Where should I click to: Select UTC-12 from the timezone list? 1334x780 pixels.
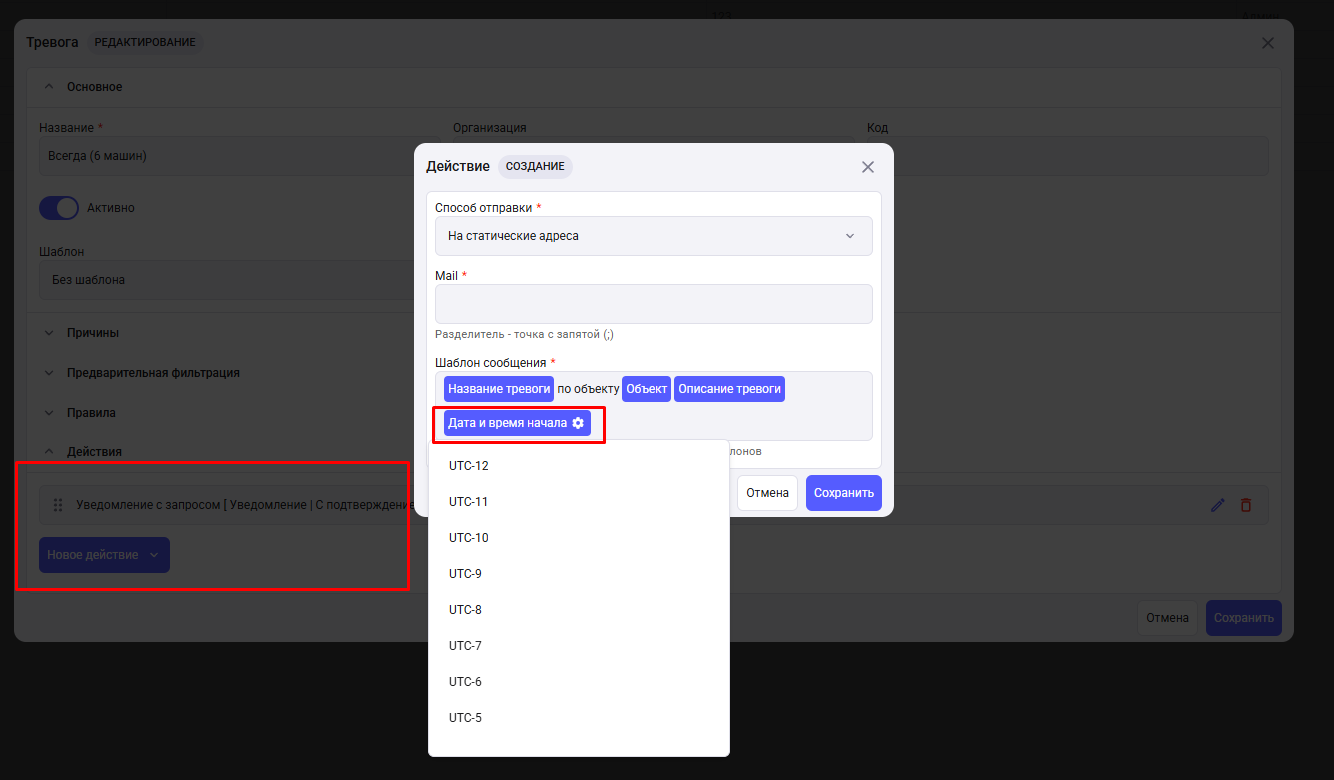(x=469, y=466)
